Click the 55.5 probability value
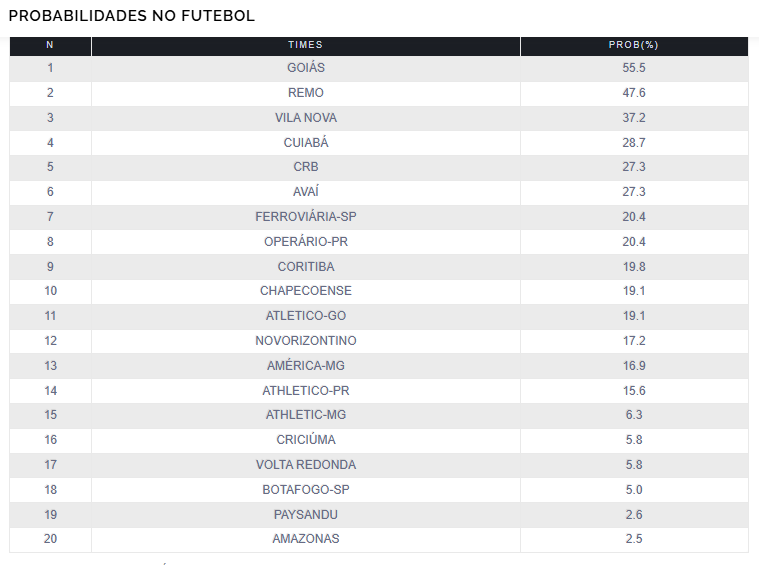This screenshot has height=565, width=759. pos(634,68)
